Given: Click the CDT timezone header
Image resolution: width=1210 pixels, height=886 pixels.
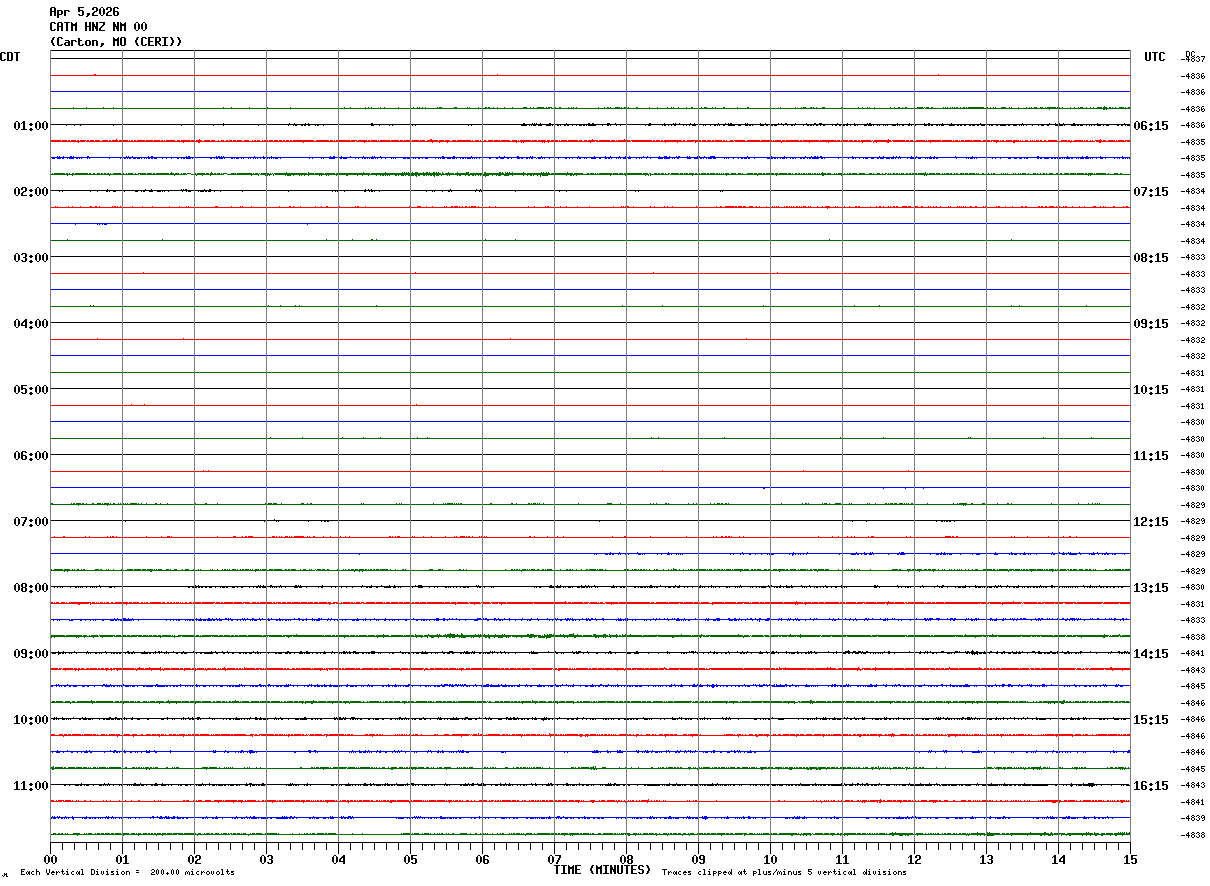Looking at the screenshot, I should 10,57.
